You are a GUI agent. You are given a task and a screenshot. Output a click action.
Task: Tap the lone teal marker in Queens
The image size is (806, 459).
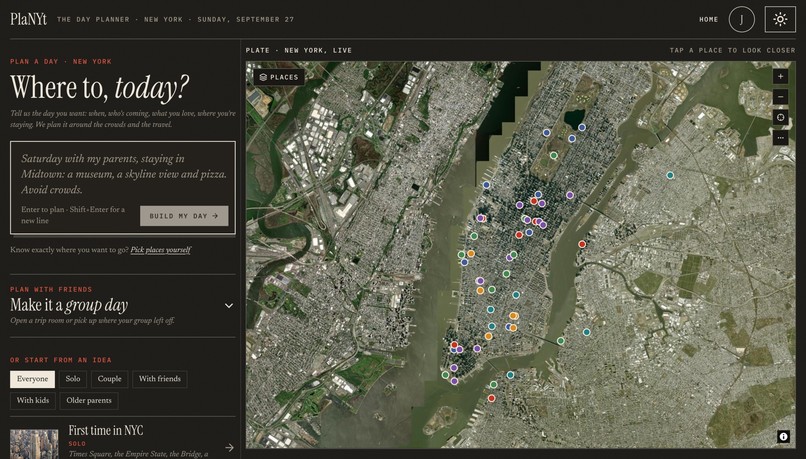(x=670, y=175)
